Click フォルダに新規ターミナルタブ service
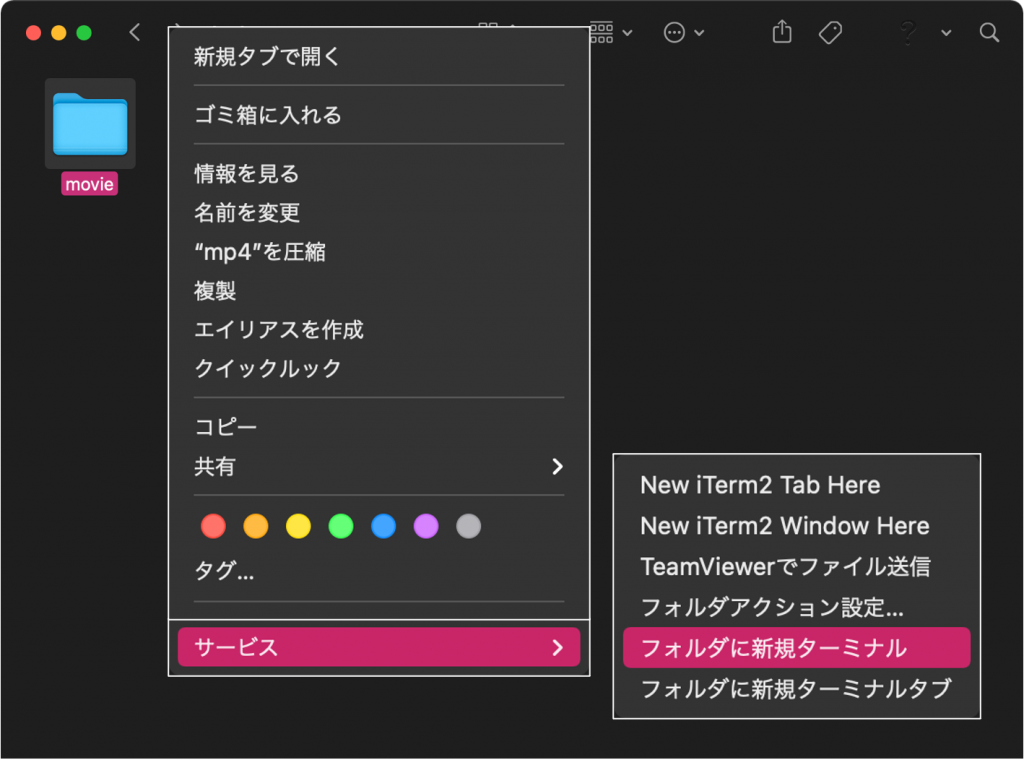 [x=795, y=689]
